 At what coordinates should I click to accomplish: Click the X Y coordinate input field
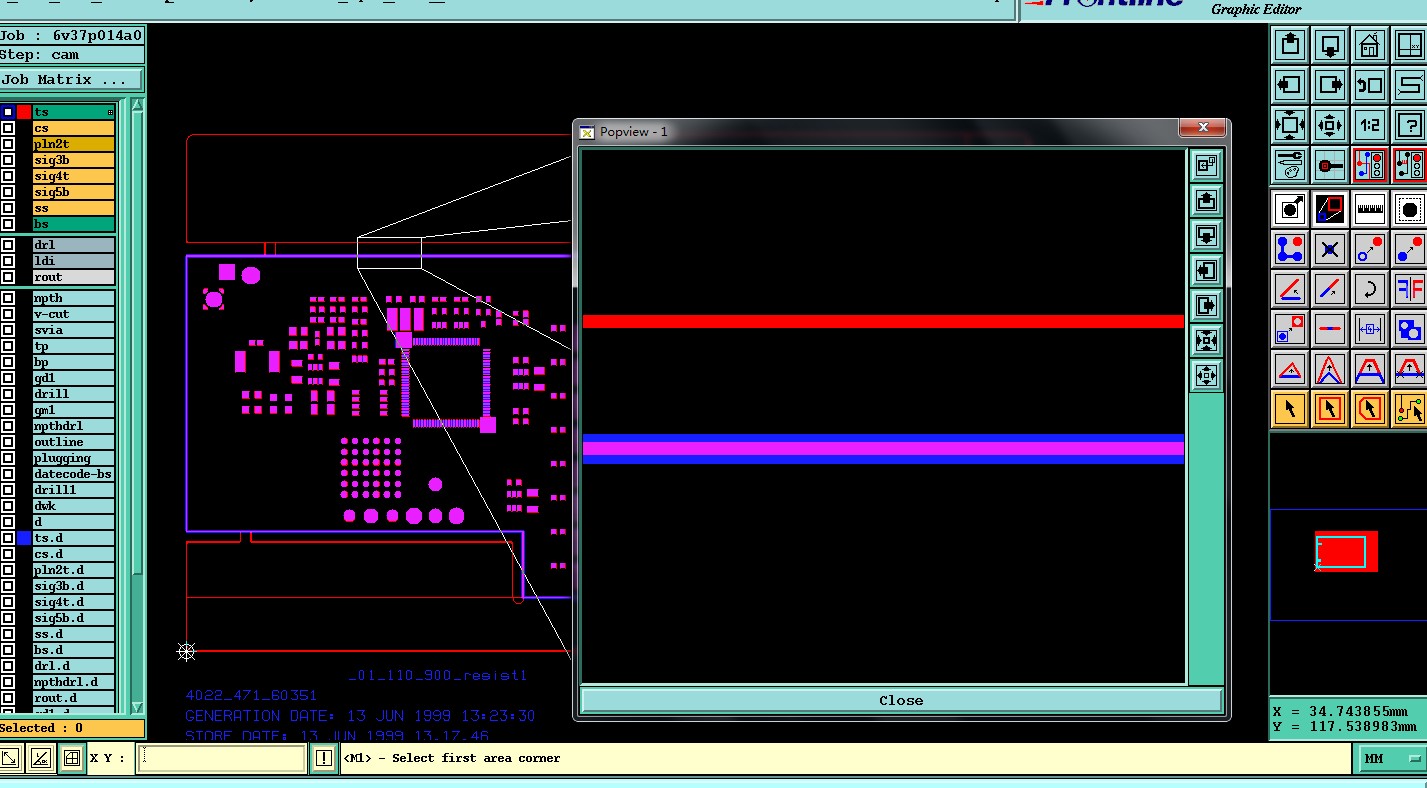[x=221, y=758]
